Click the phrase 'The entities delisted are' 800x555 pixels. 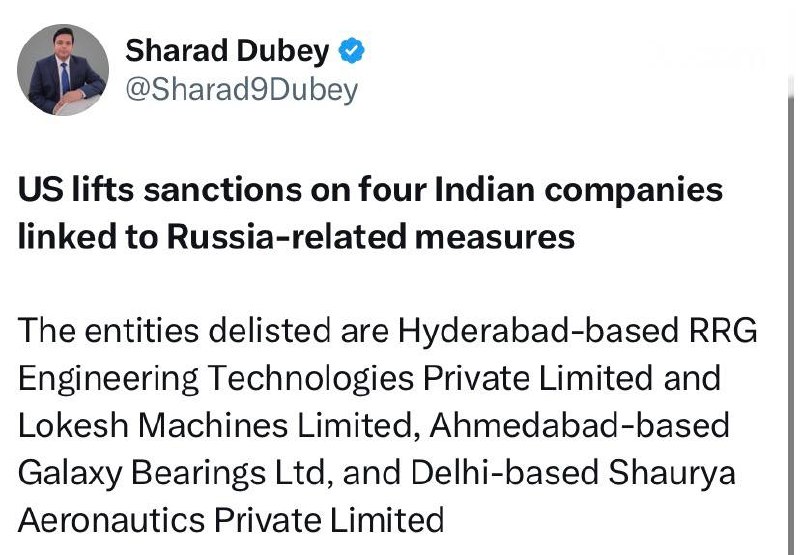point(203,331)
